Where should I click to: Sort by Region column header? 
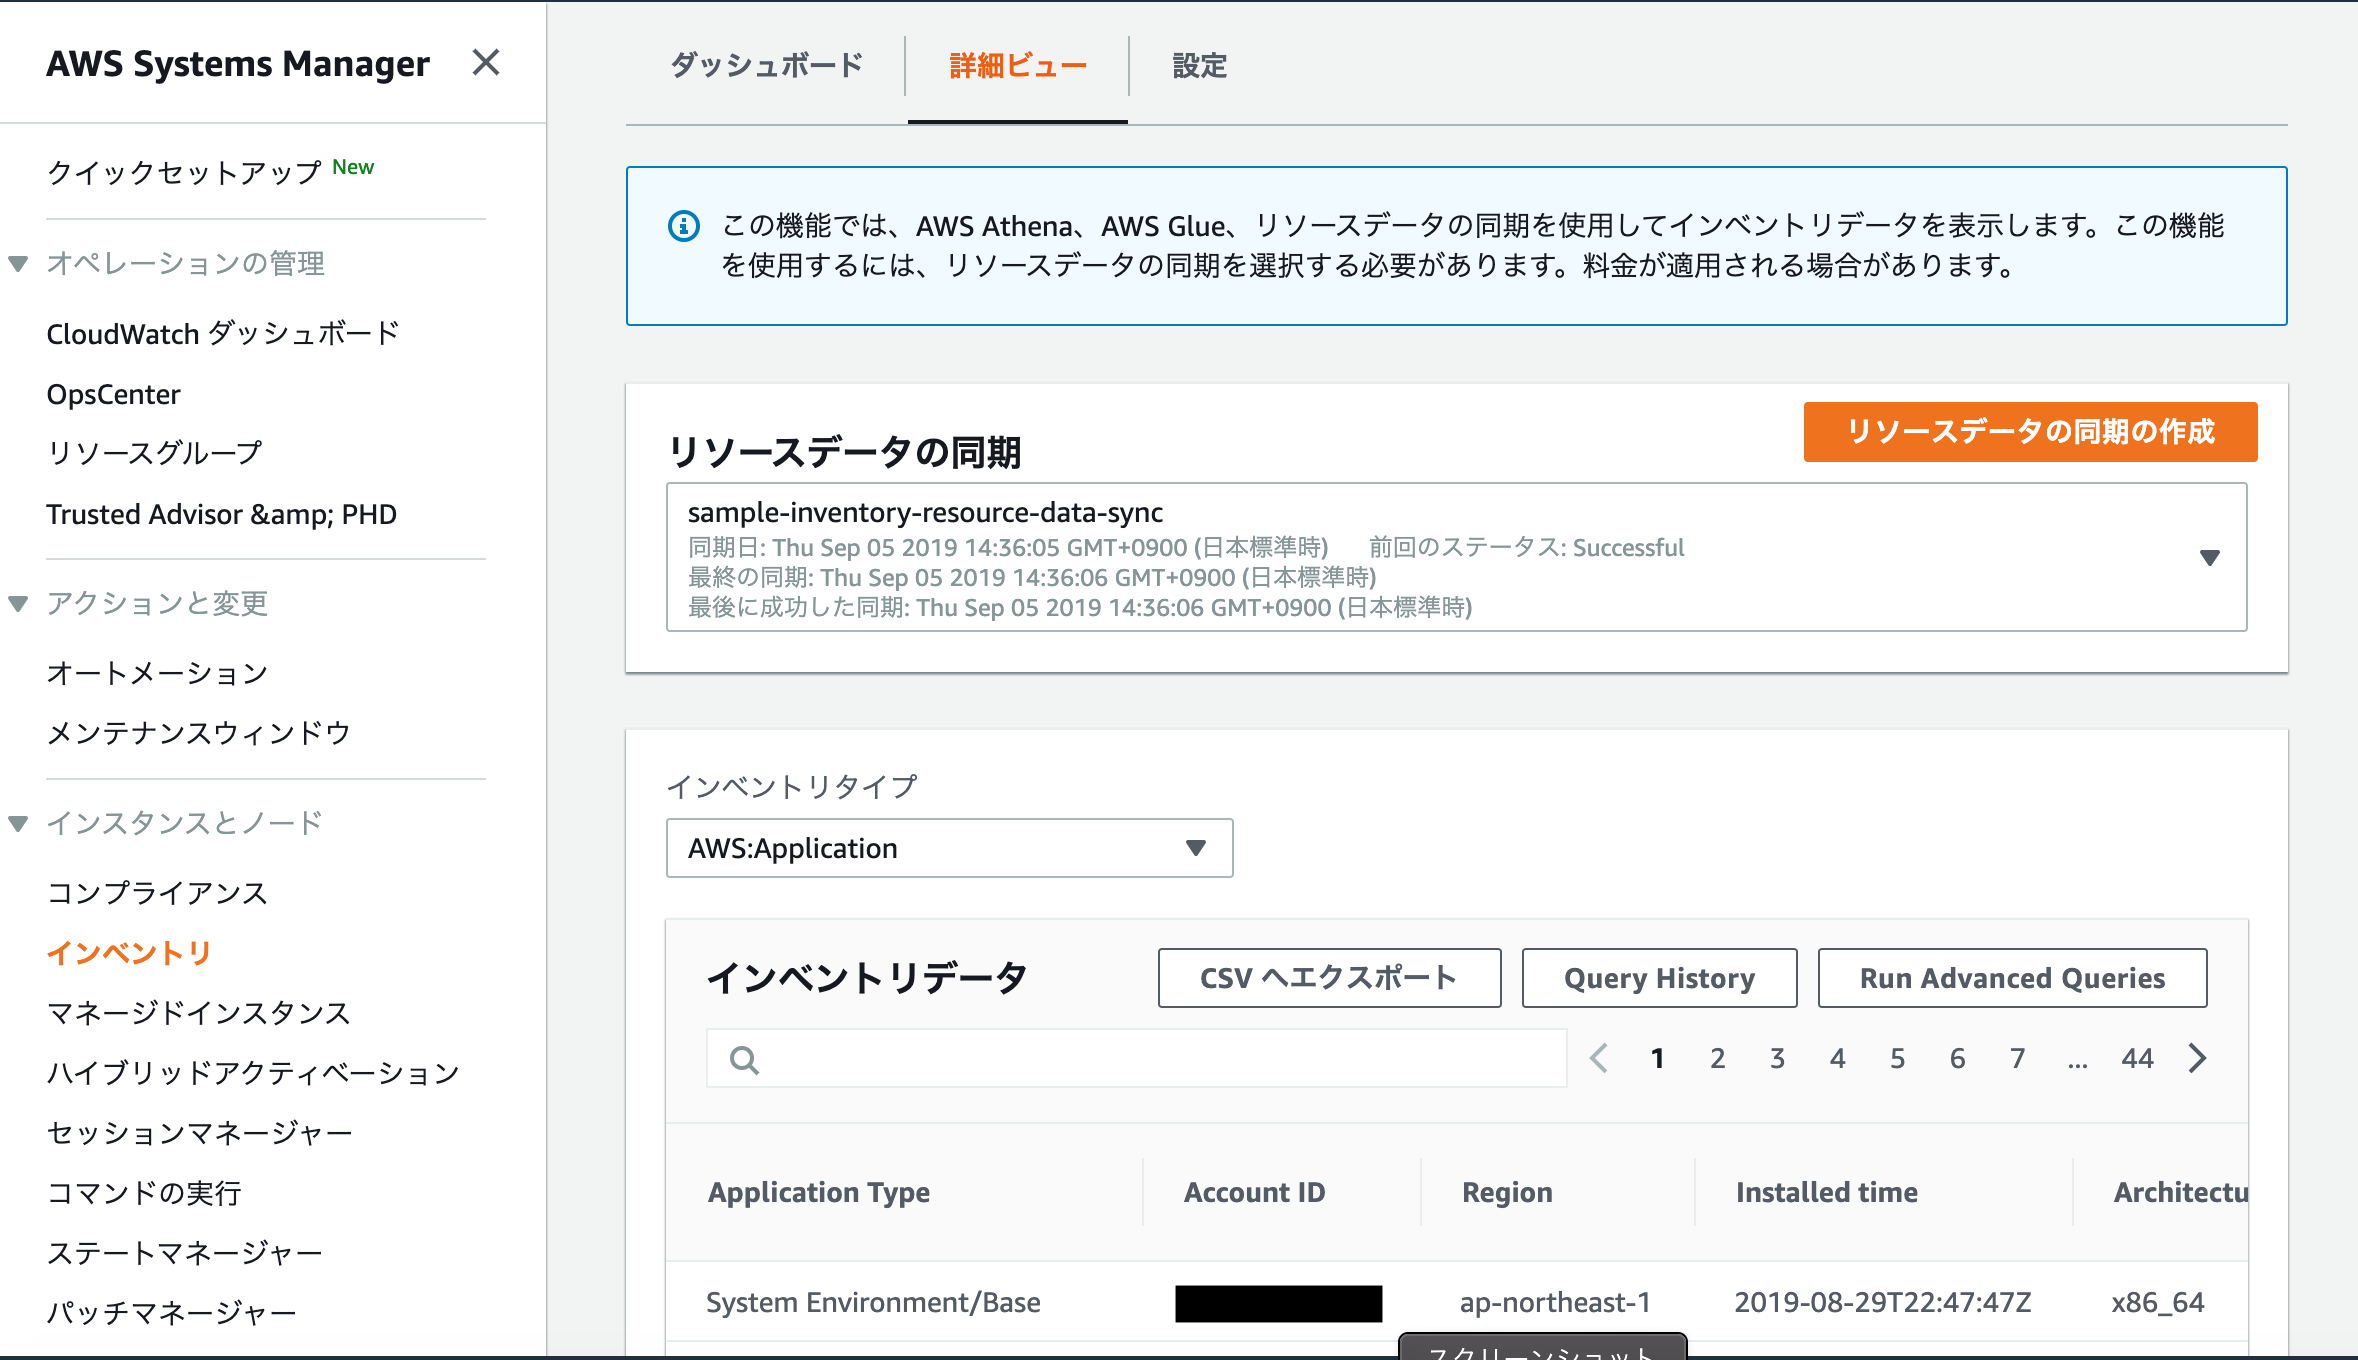coord(1507,1192)
